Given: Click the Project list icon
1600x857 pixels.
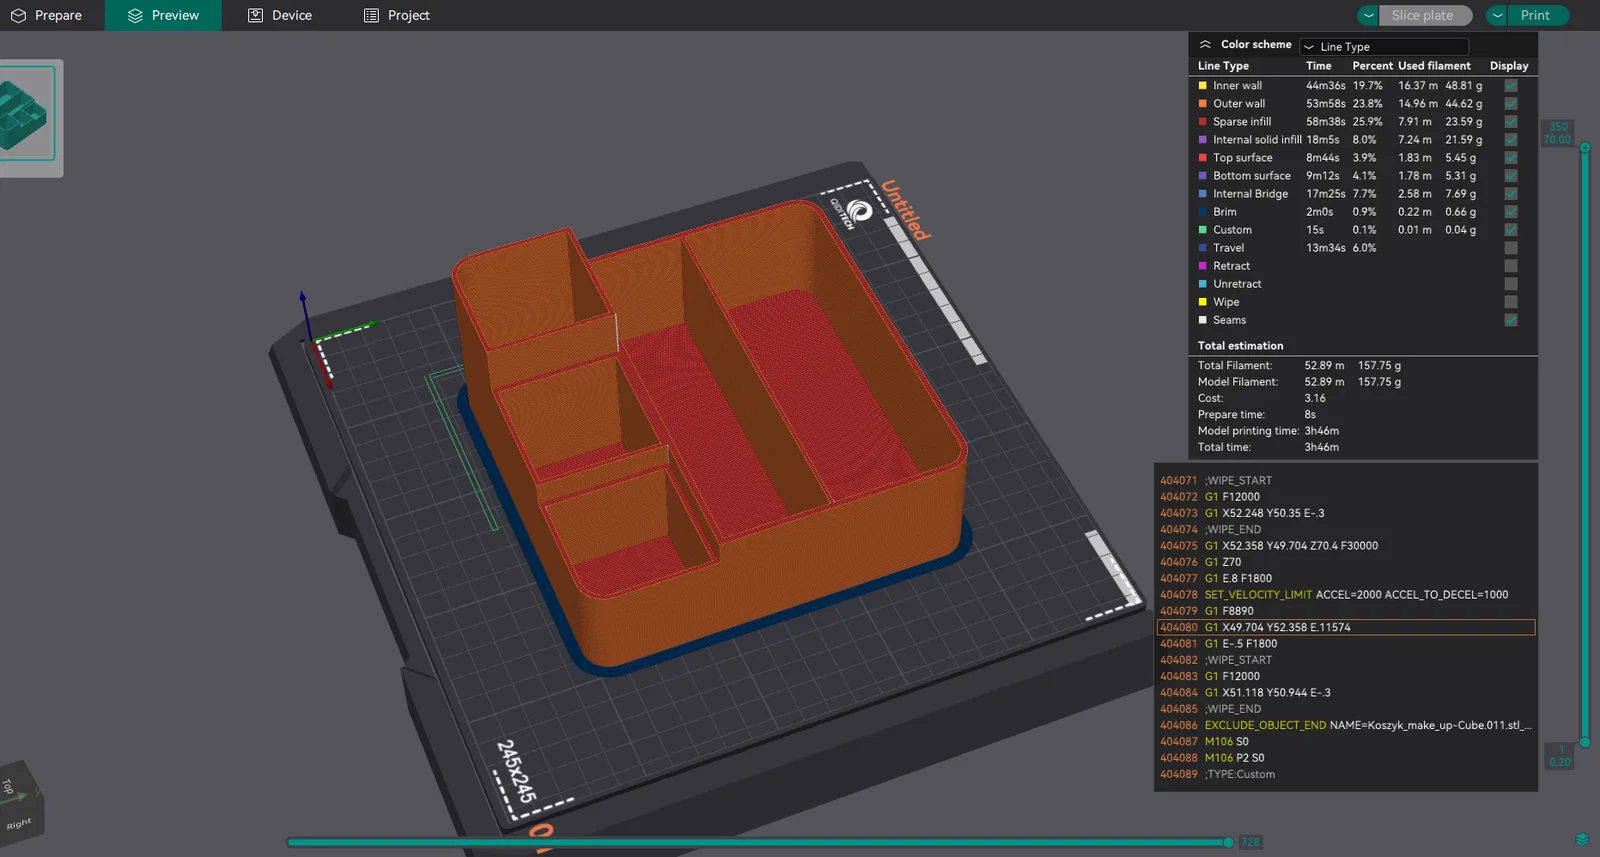Looking at the screenshot, I should (371, 15).
